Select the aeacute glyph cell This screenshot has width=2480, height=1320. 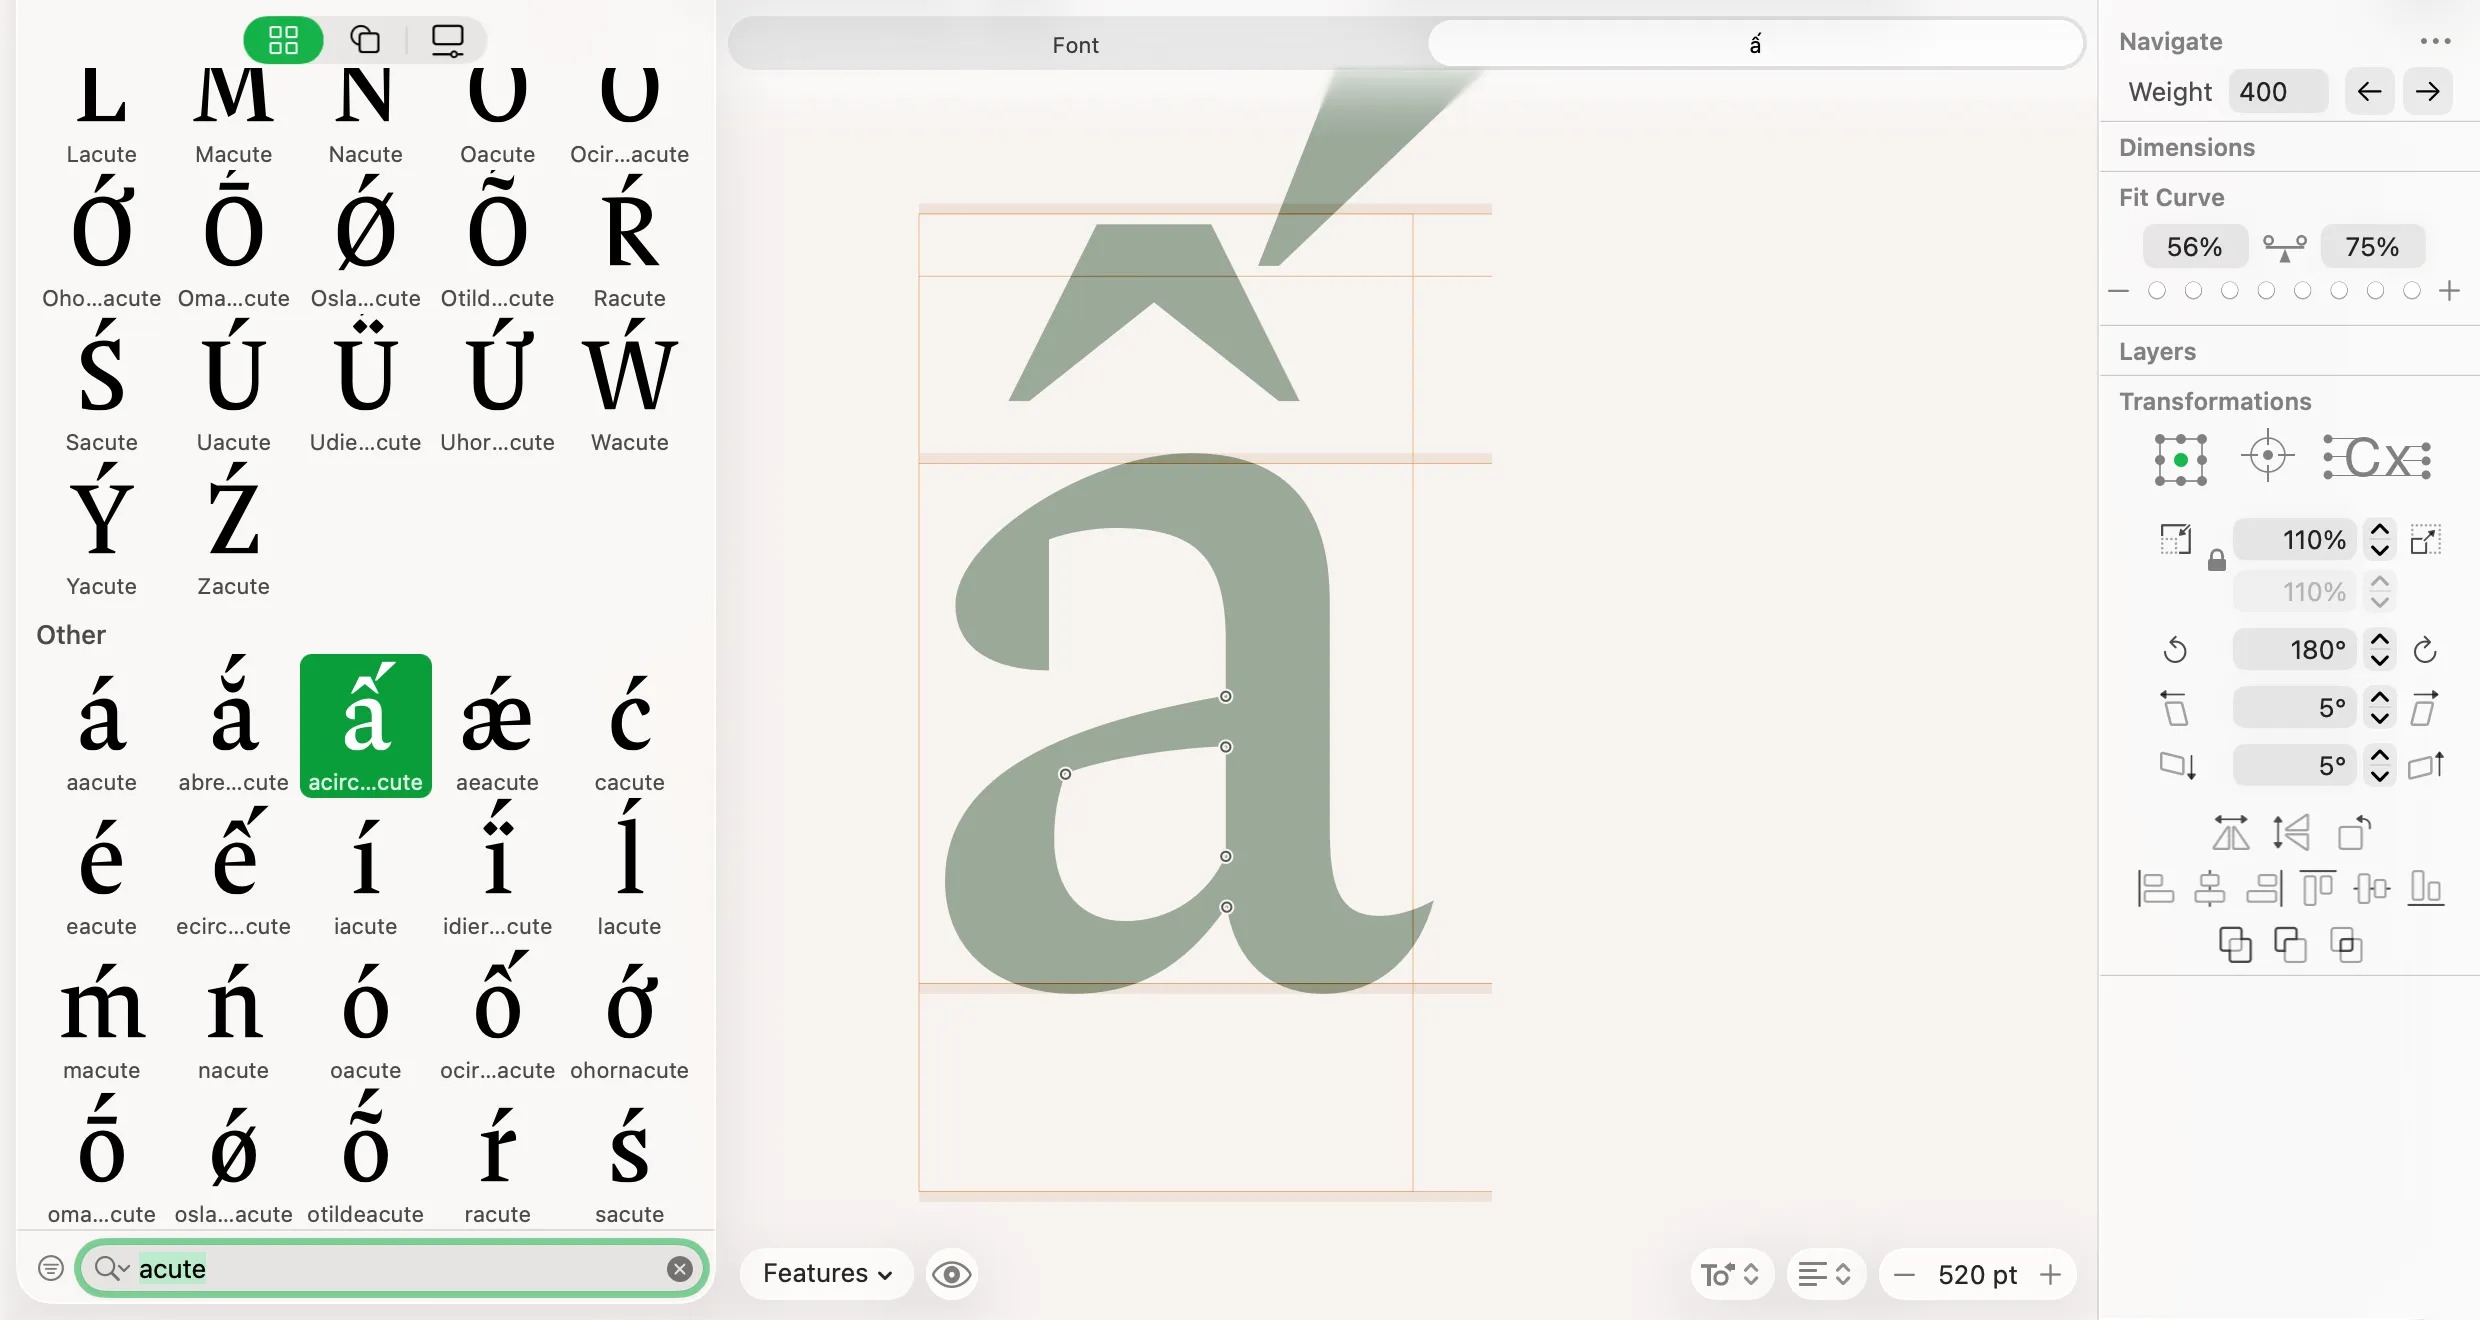[497, 726]
